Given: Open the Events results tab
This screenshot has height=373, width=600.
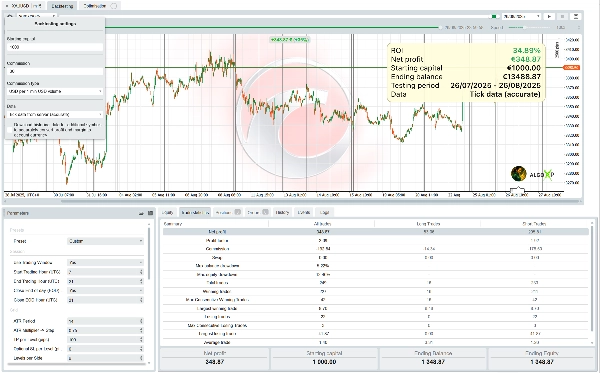Looking at the screenshot, I should click(303, 212).
